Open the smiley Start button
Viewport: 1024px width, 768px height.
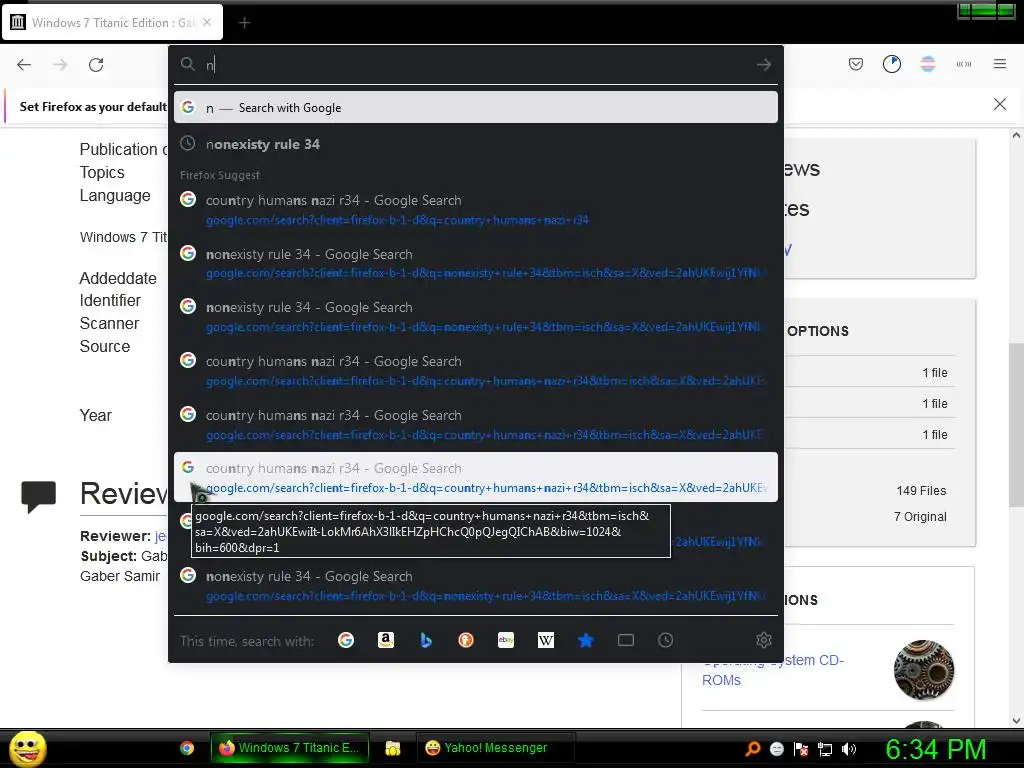[x=27, y=748]
